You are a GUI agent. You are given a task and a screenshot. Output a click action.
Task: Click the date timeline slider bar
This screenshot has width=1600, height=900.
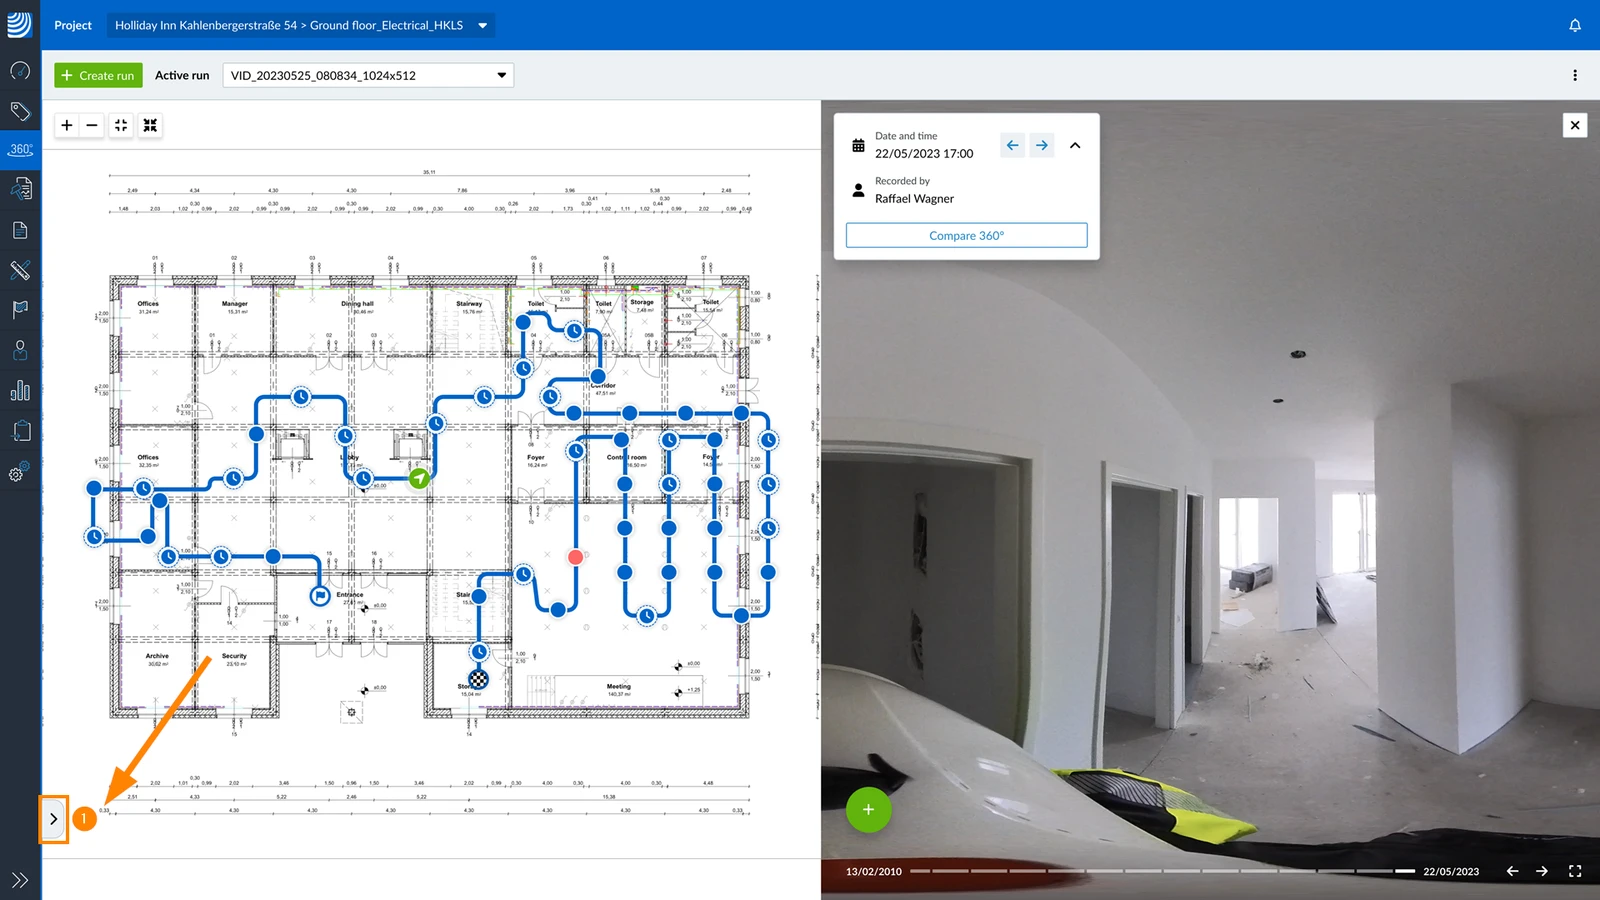coord(1162,871)
